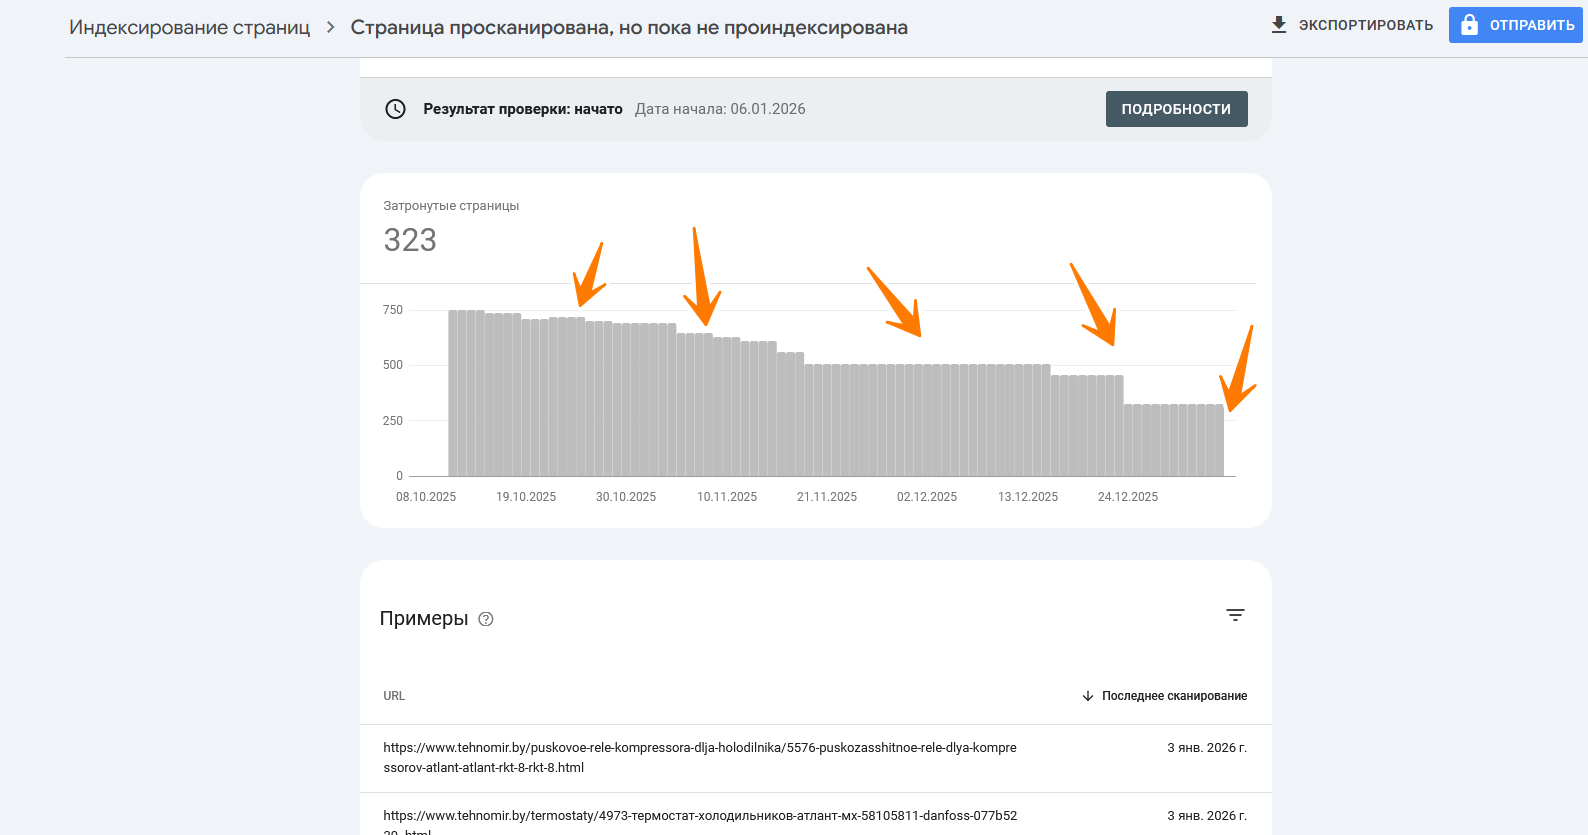Open the help icon next to Примеры
The image size is (1588, 835).
coord(486,619)
